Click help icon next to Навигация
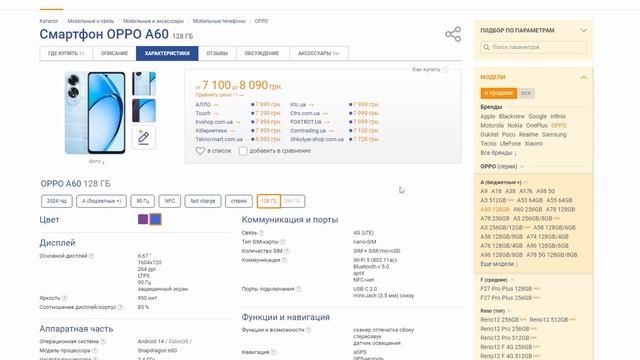The image size is (640, 360). click(x=273, y=352)
